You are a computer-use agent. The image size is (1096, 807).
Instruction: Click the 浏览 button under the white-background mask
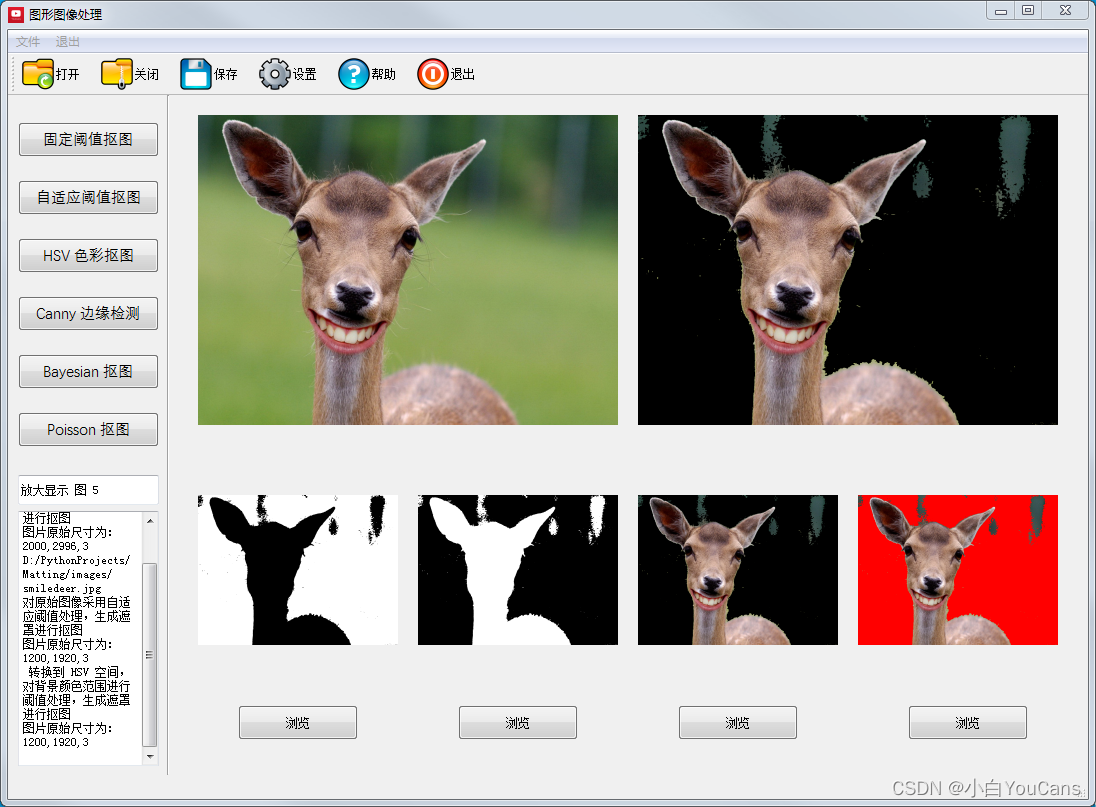click(x=298, y=722)
